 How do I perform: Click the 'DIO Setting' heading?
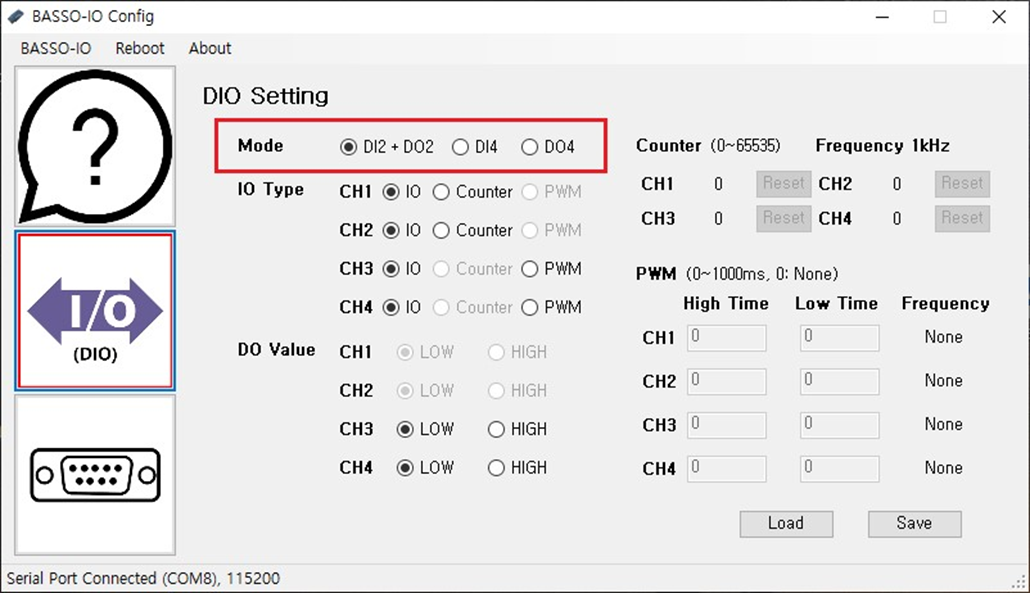(x=265, y=97)
